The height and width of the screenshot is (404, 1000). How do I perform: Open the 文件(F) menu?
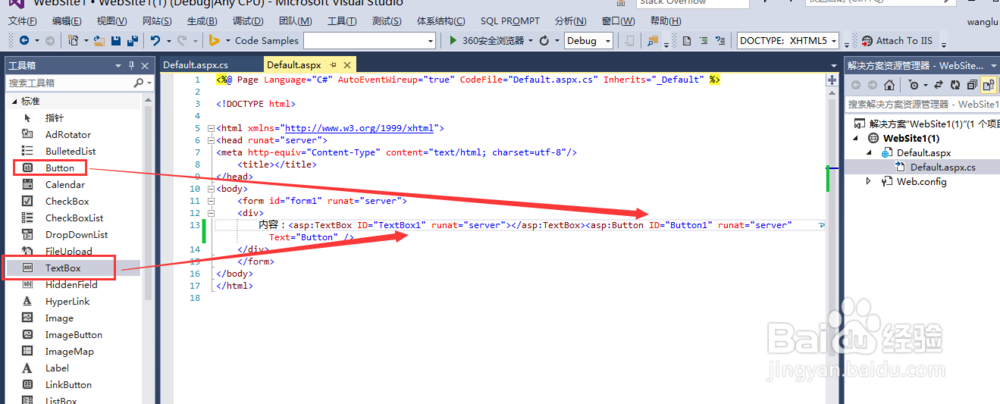(22, 21)
